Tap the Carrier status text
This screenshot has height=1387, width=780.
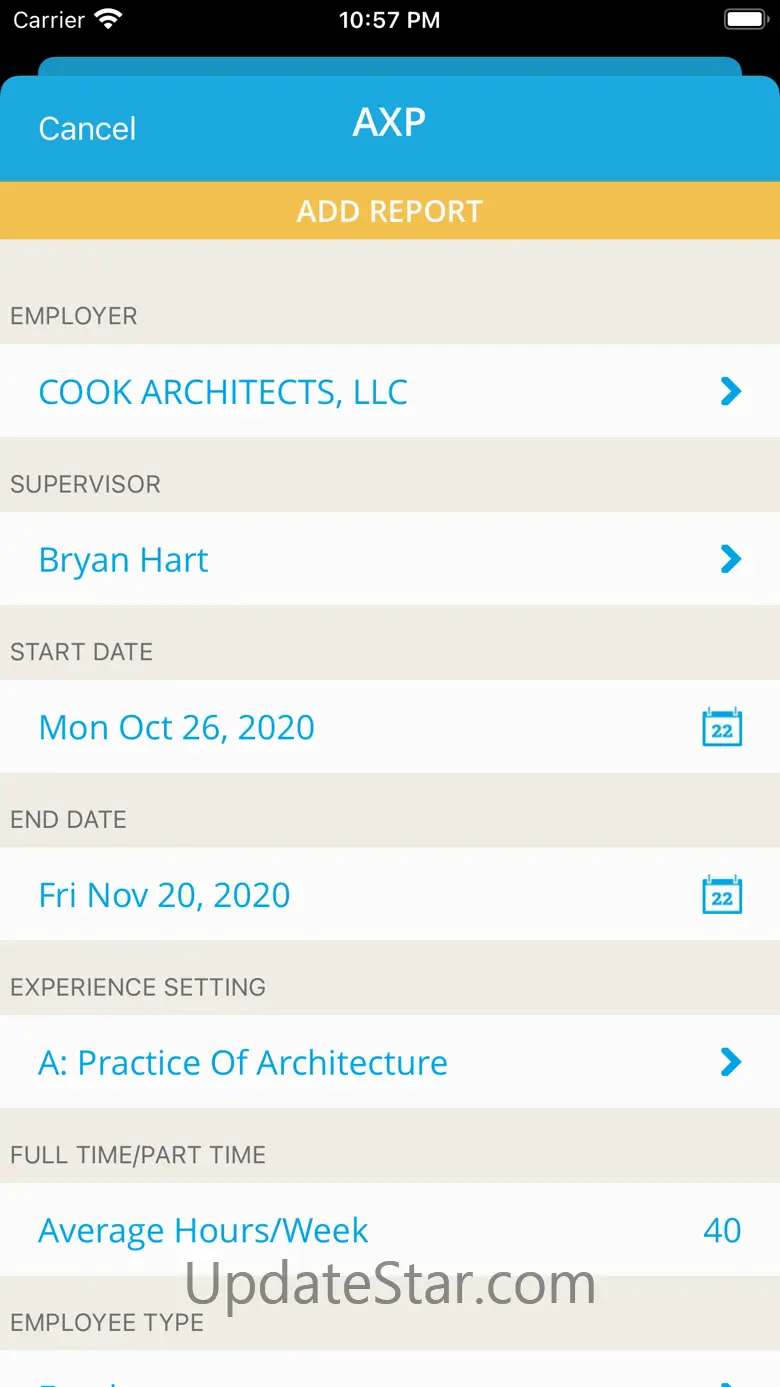49,20
